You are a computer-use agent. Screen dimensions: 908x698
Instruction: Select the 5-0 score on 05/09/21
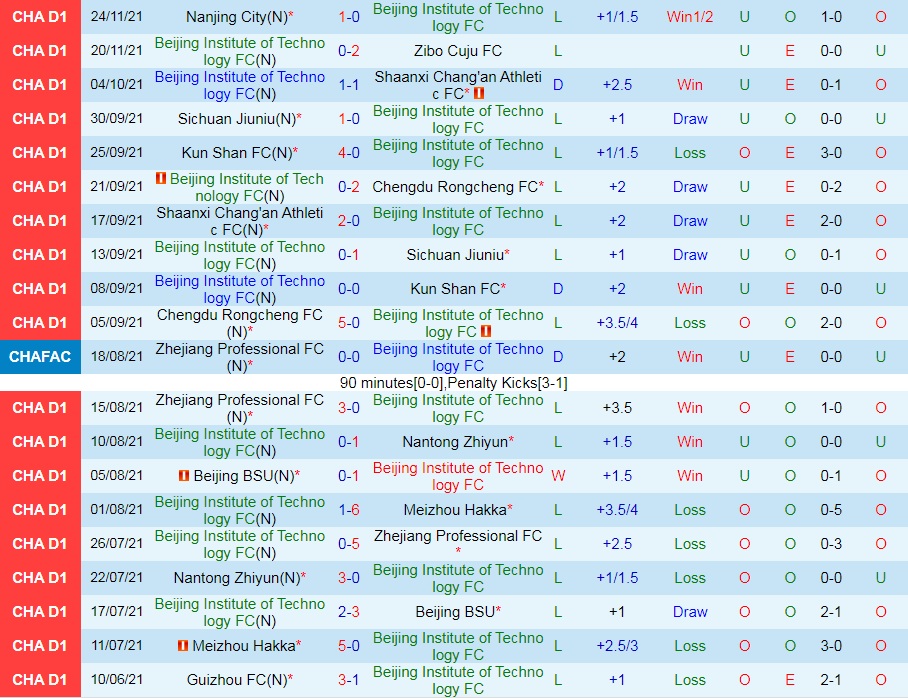click(349, 323)
